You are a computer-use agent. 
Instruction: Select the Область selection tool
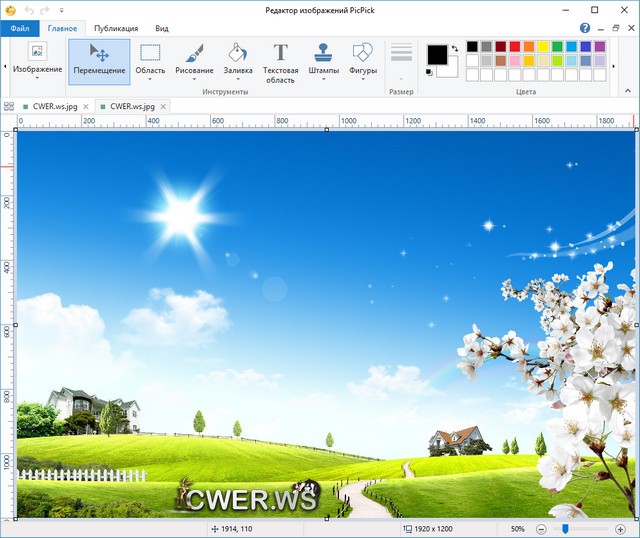150,60
